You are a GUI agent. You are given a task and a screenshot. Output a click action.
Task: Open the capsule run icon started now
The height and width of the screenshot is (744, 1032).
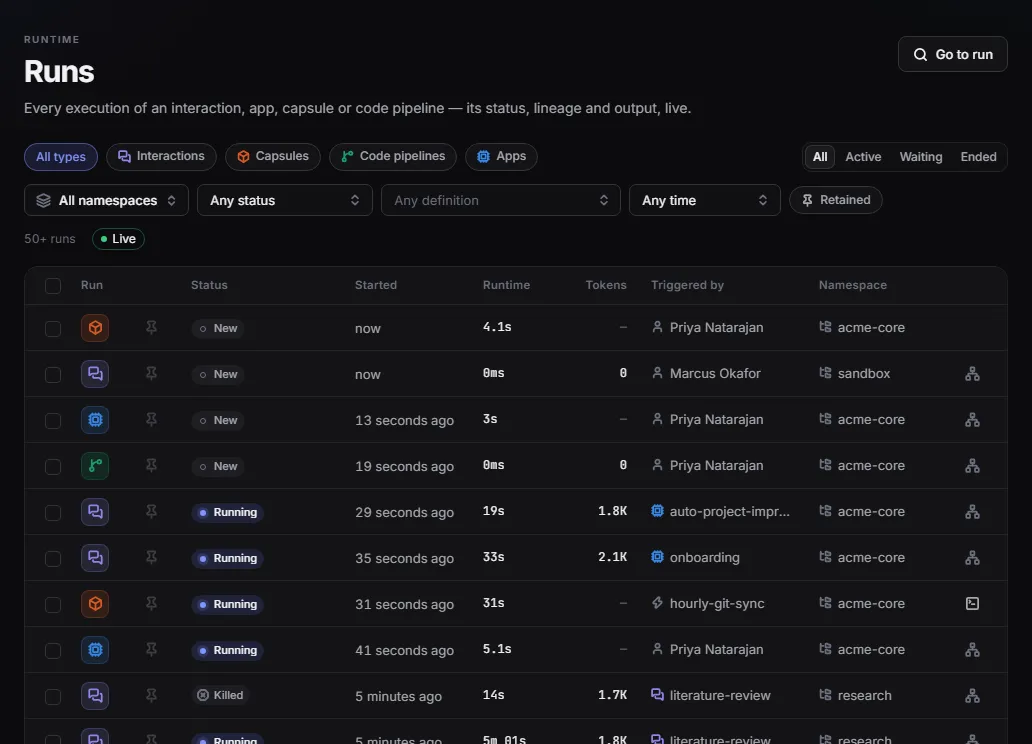pyautogui.click(x=95, y=328)
